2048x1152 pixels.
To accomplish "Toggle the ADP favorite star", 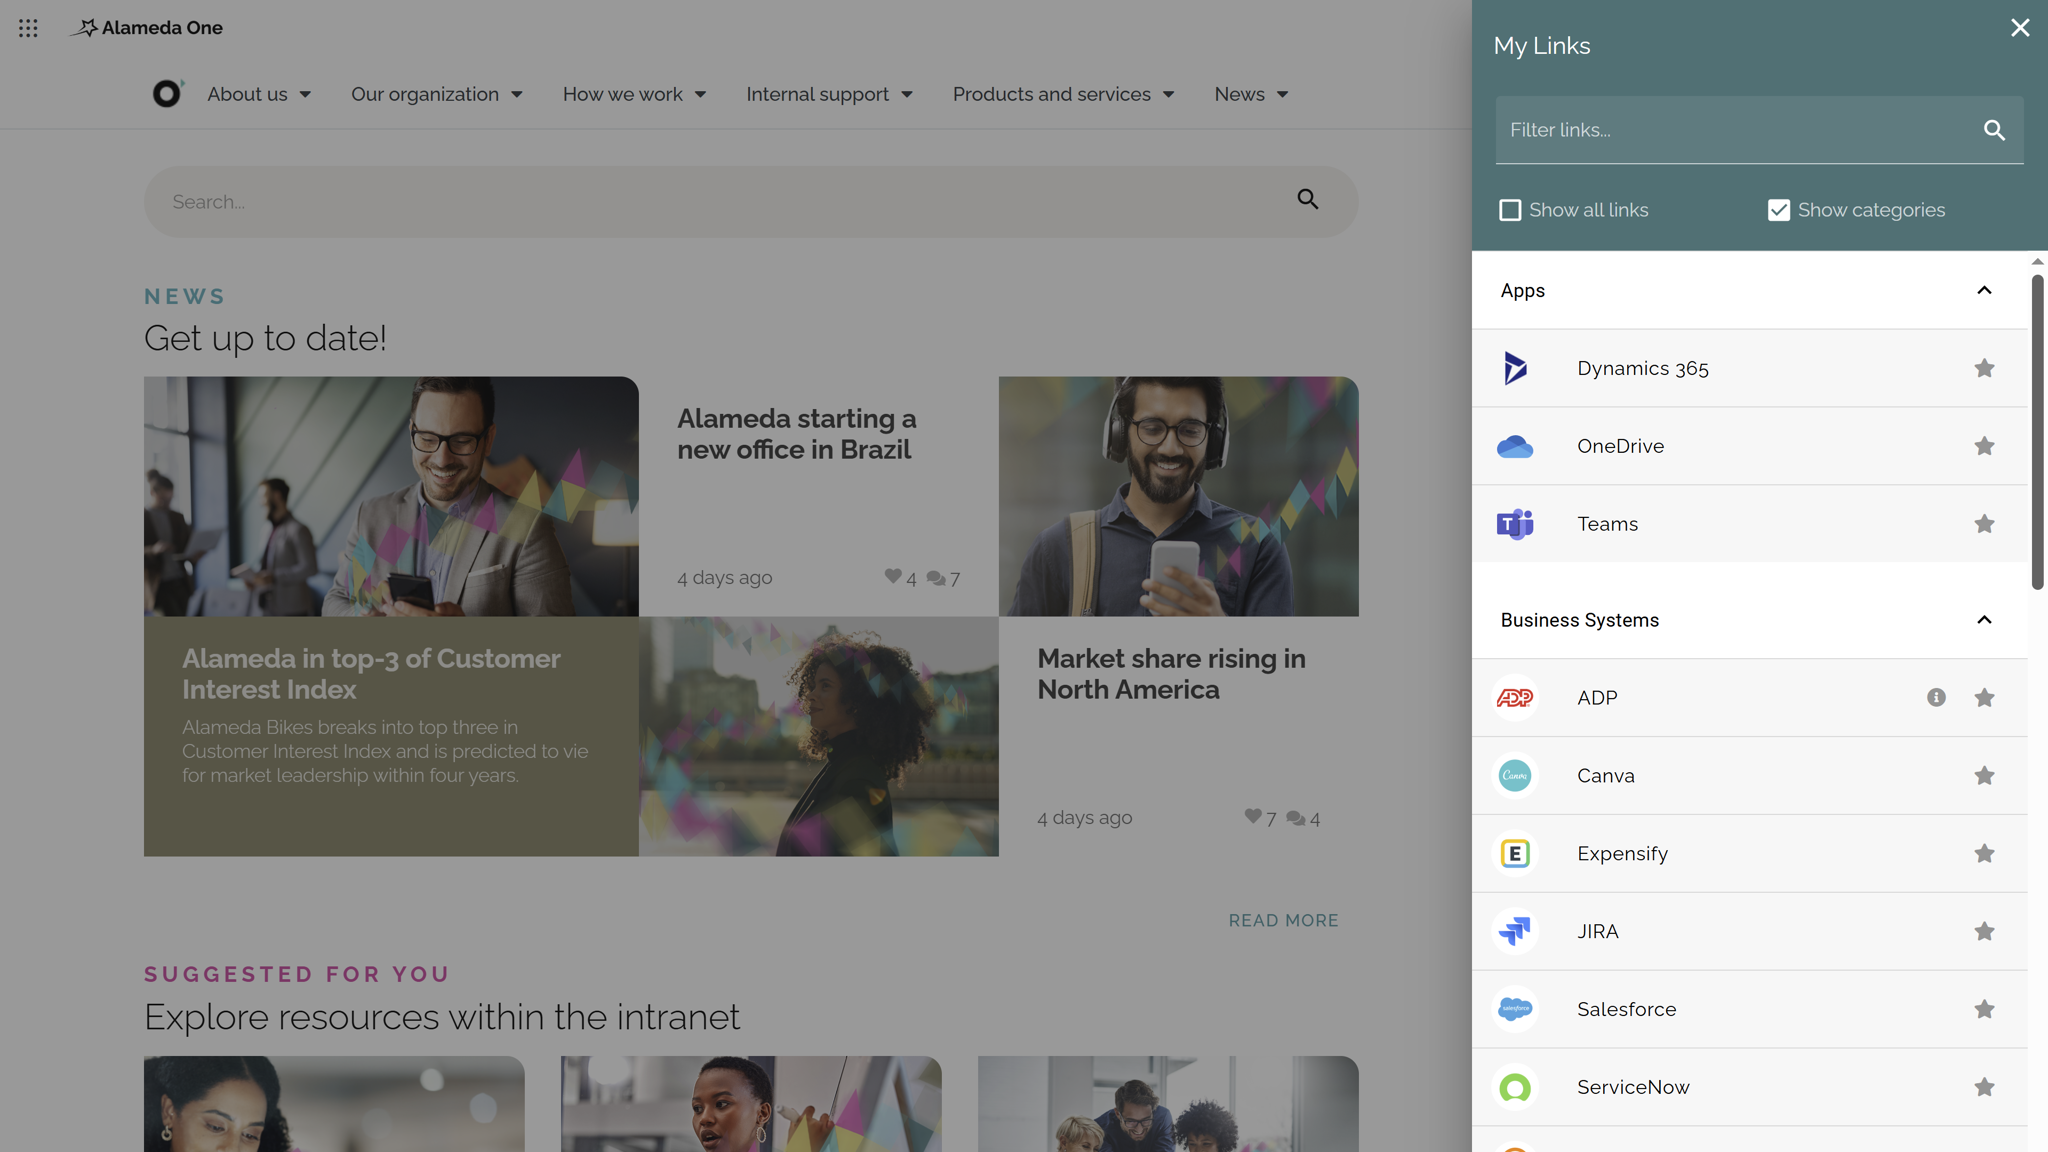I will 1984,698.
